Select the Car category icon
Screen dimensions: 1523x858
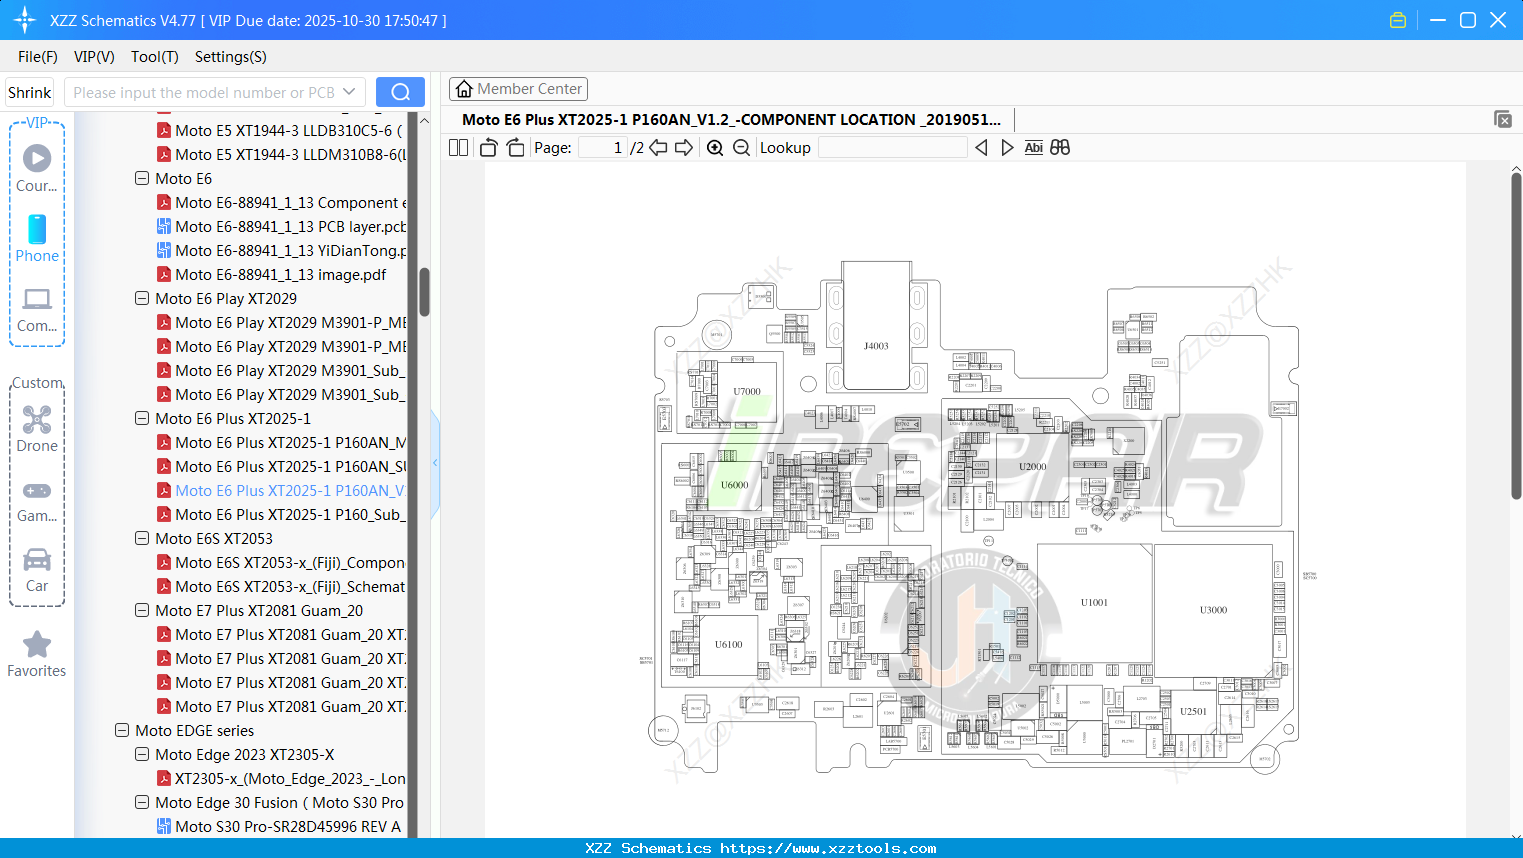[x=37, y=570]
